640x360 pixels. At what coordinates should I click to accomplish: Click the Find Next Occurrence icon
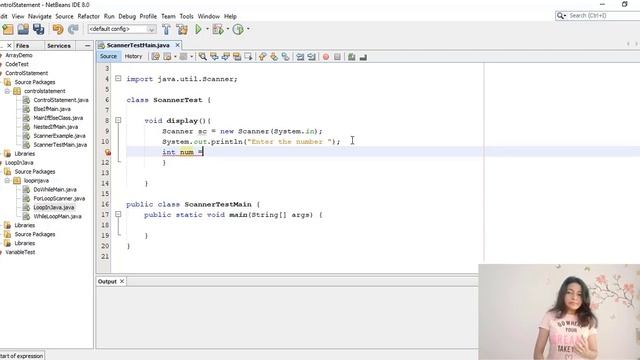click(x=225, y=57)
